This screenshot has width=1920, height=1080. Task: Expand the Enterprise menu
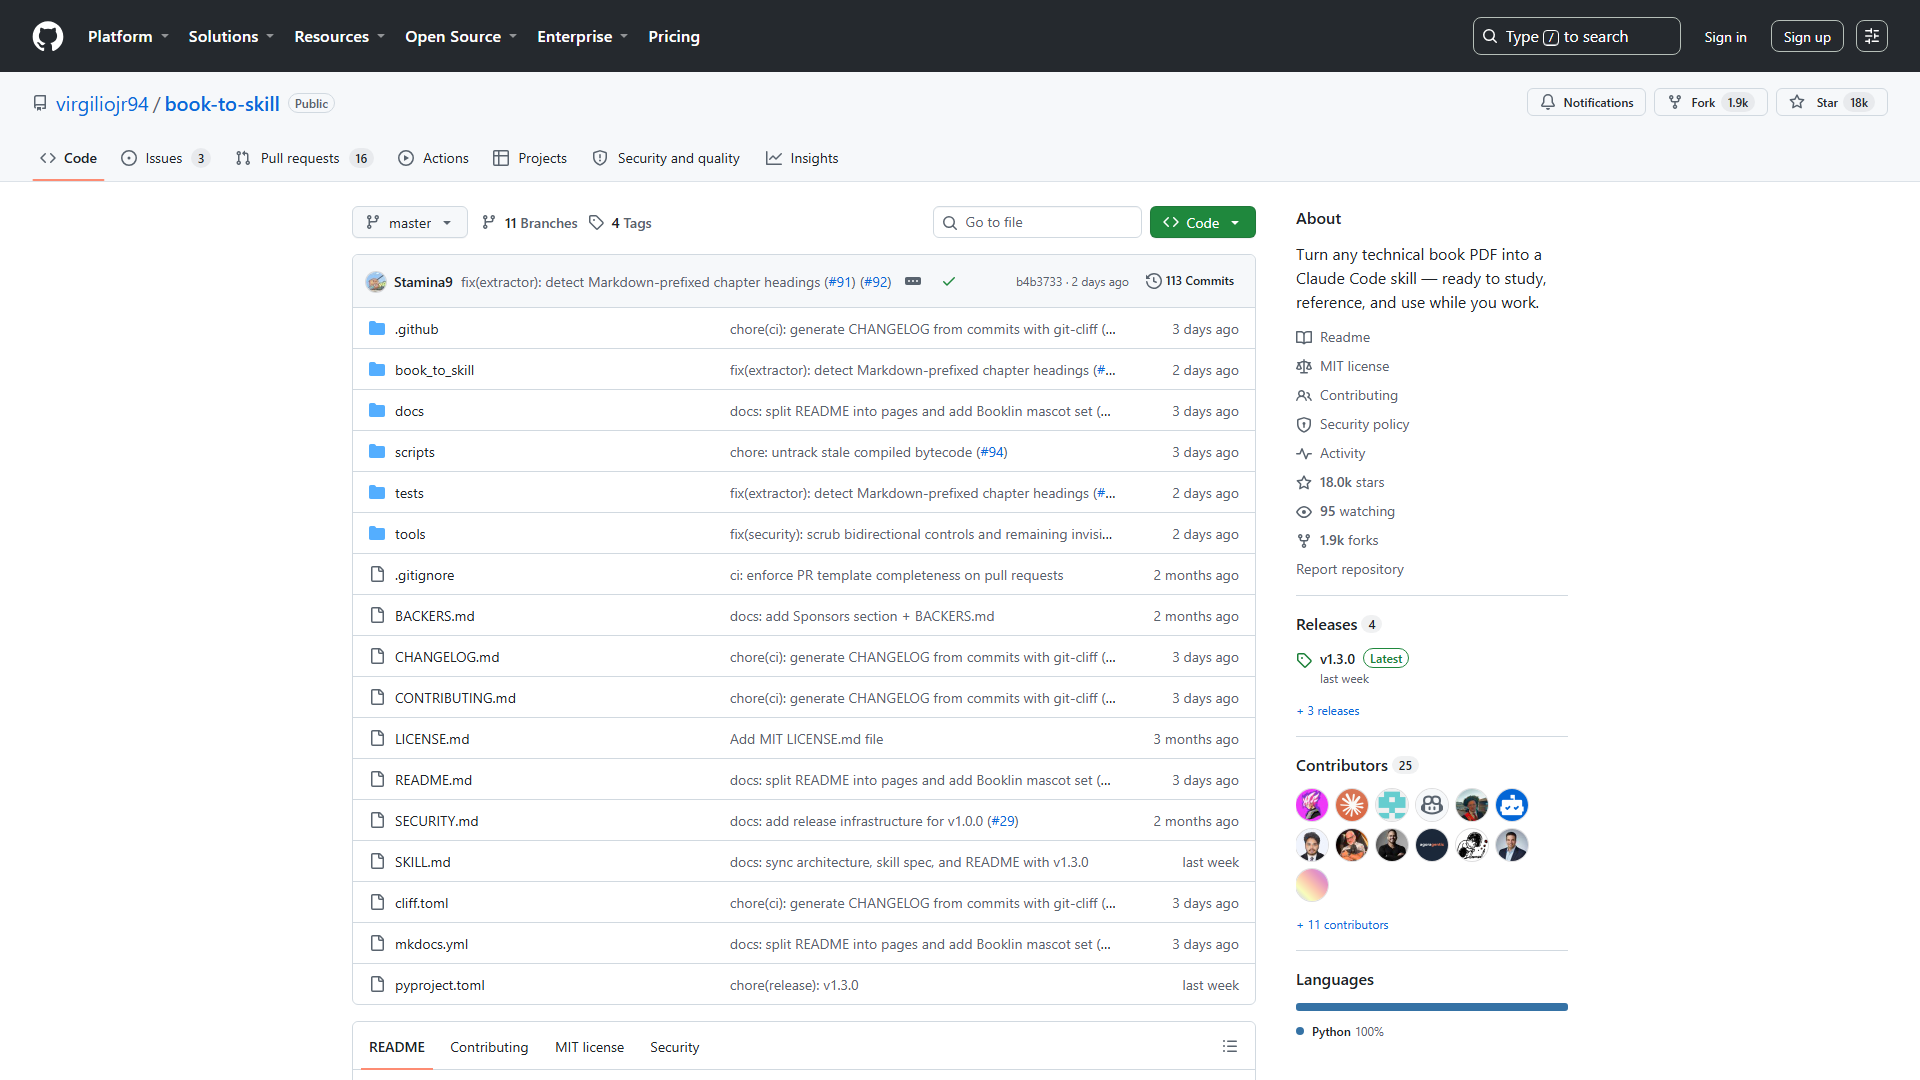click(x=582, y=36)
